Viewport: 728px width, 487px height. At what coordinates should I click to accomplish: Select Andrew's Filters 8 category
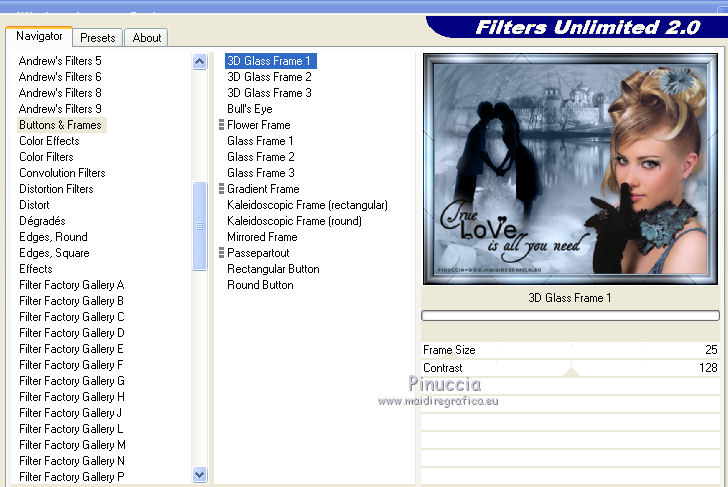click(x=60, y=93)
